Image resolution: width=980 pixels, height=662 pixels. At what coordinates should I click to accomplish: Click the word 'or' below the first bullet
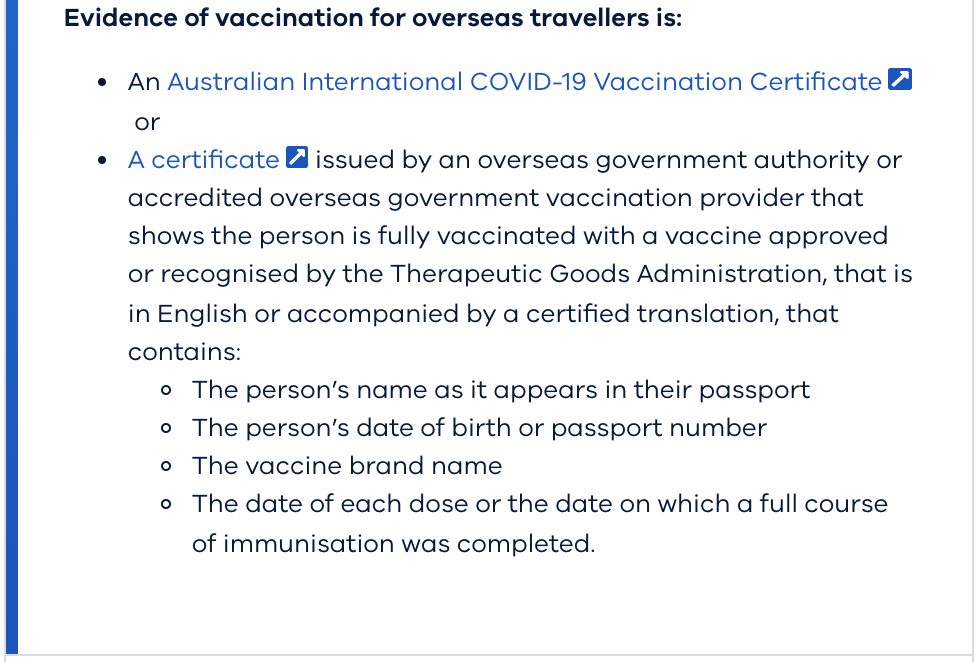point(147,123)
